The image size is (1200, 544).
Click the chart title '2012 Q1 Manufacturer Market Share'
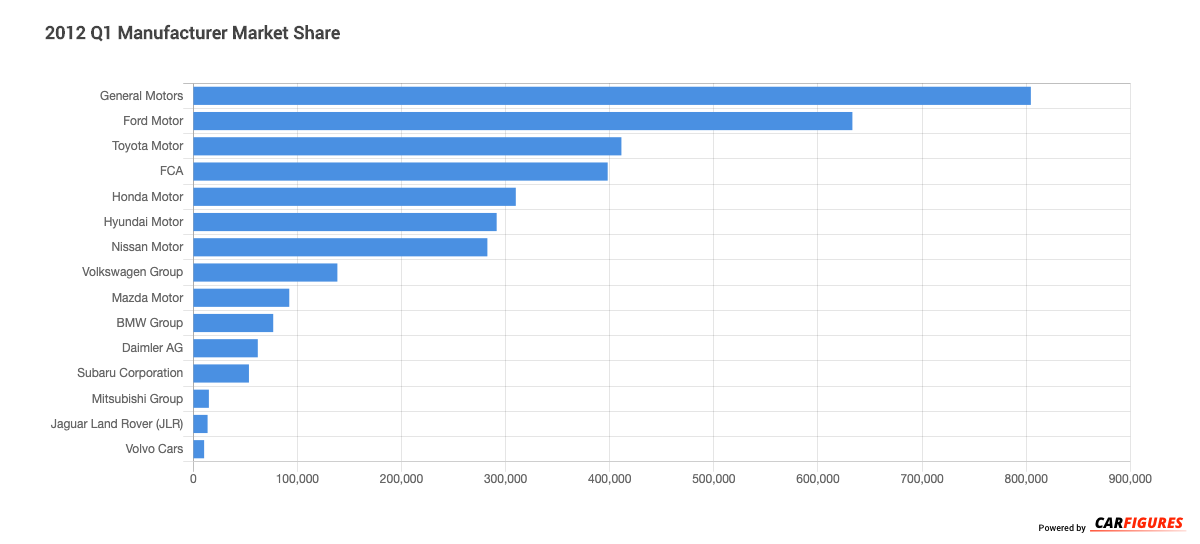[x=193, y=33]
